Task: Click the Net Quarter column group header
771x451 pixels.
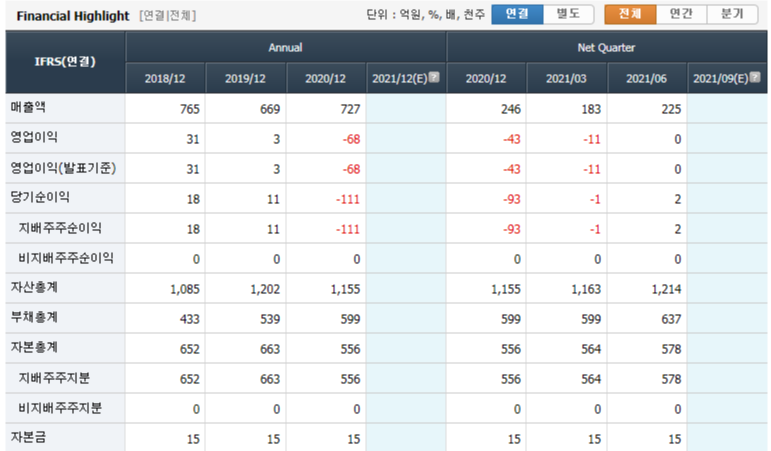Action: 606,47
